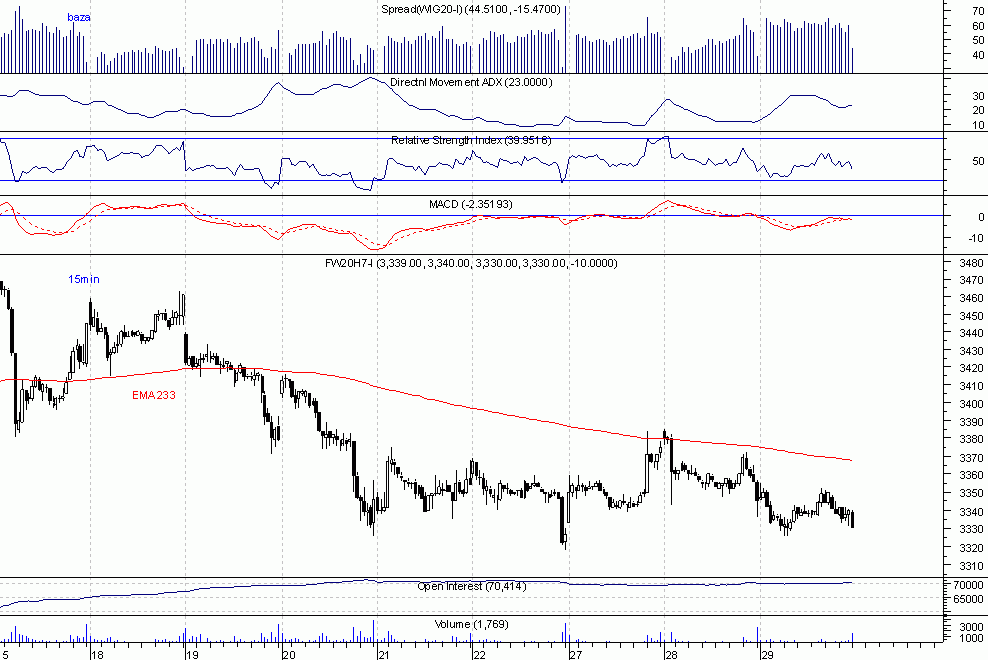This screenshot has width=988, height=660.
Task: Click the 3400 price axis label
Action: [x=964, y=404]
